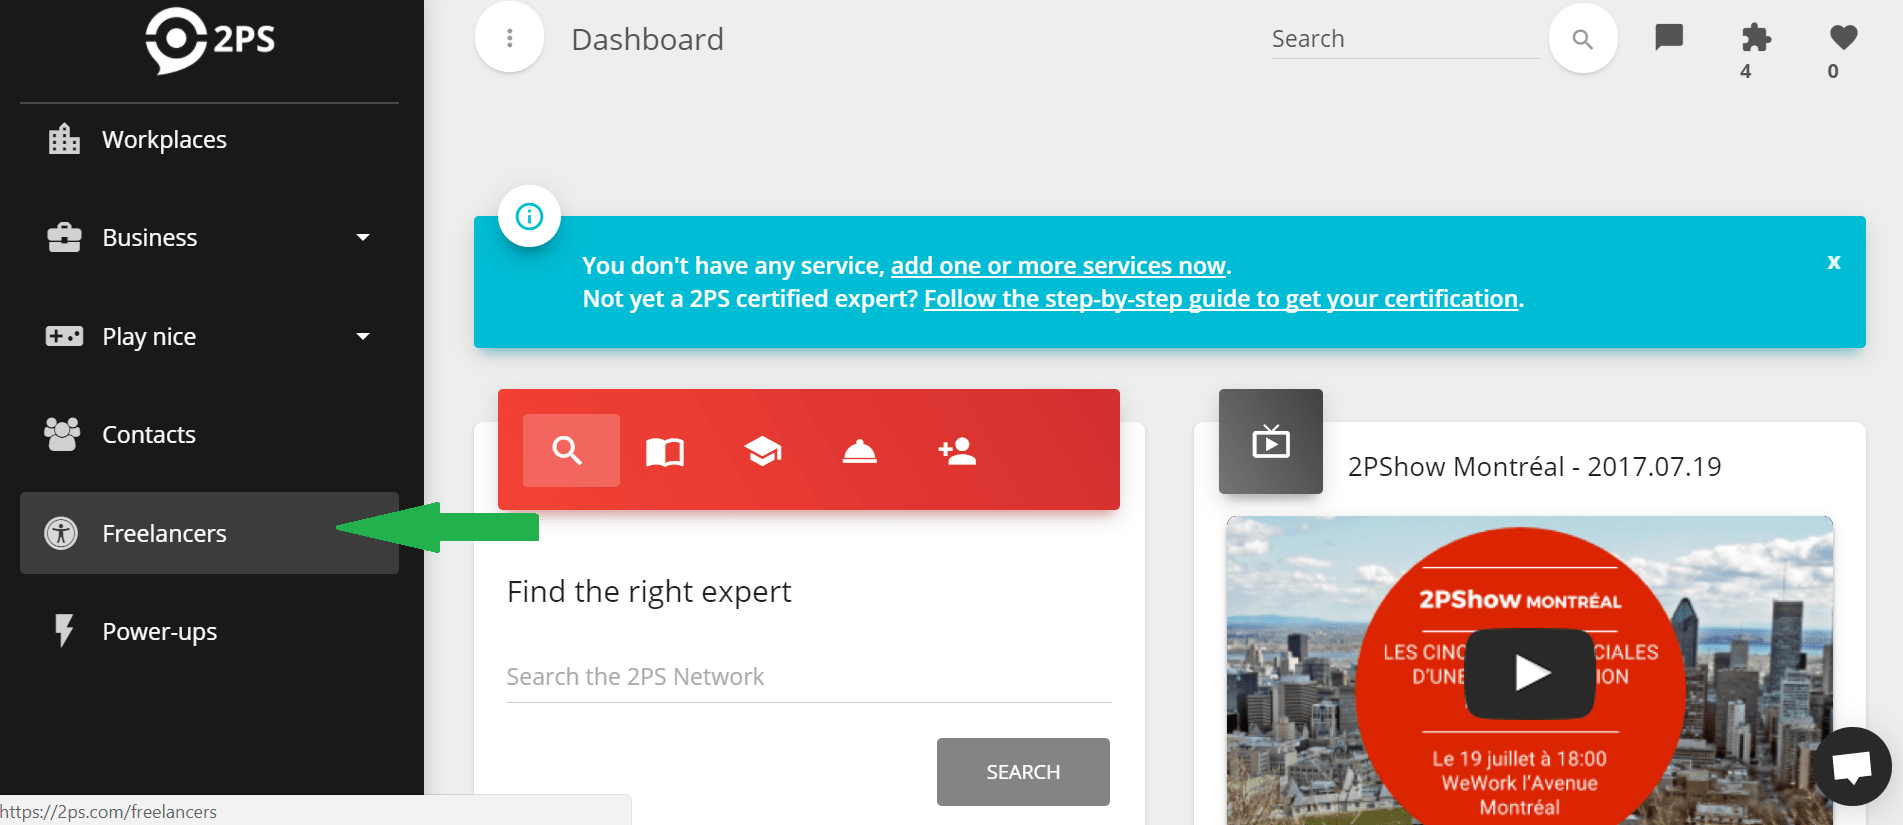Click the Workplaces building icon
This screenshot has width=1903, height=825.
pos(64,139)
